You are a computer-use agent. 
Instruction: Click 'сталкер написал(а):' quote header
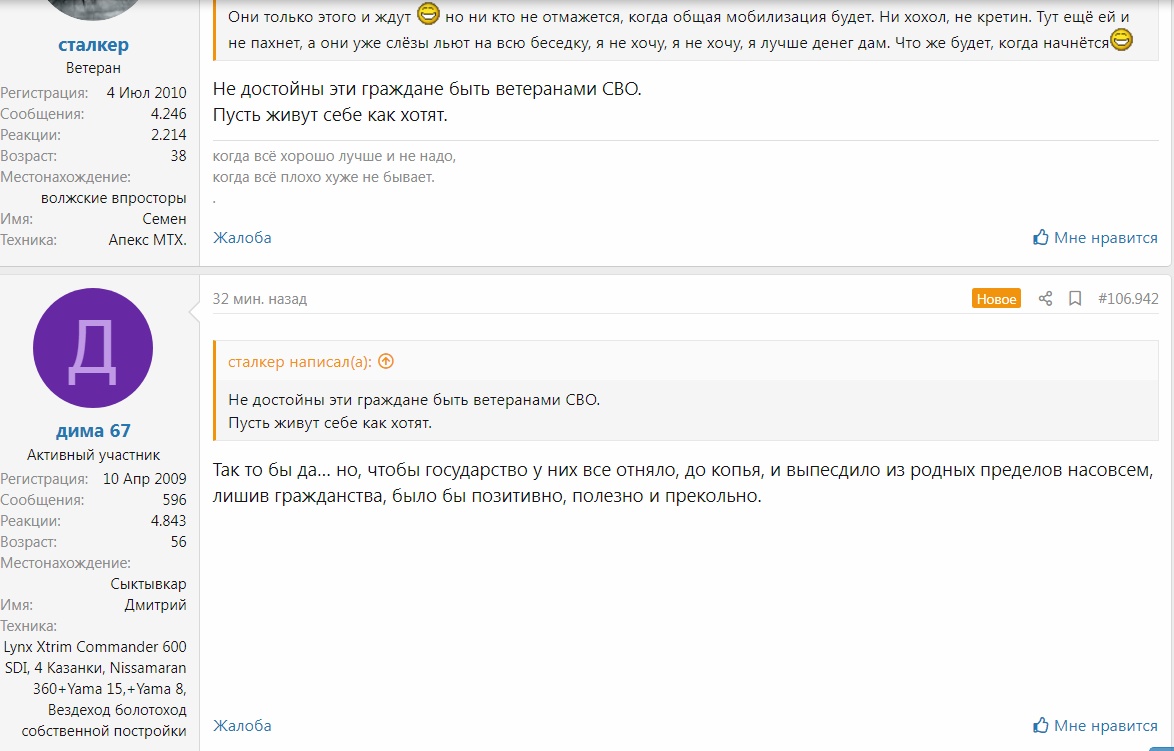(299, 362)
